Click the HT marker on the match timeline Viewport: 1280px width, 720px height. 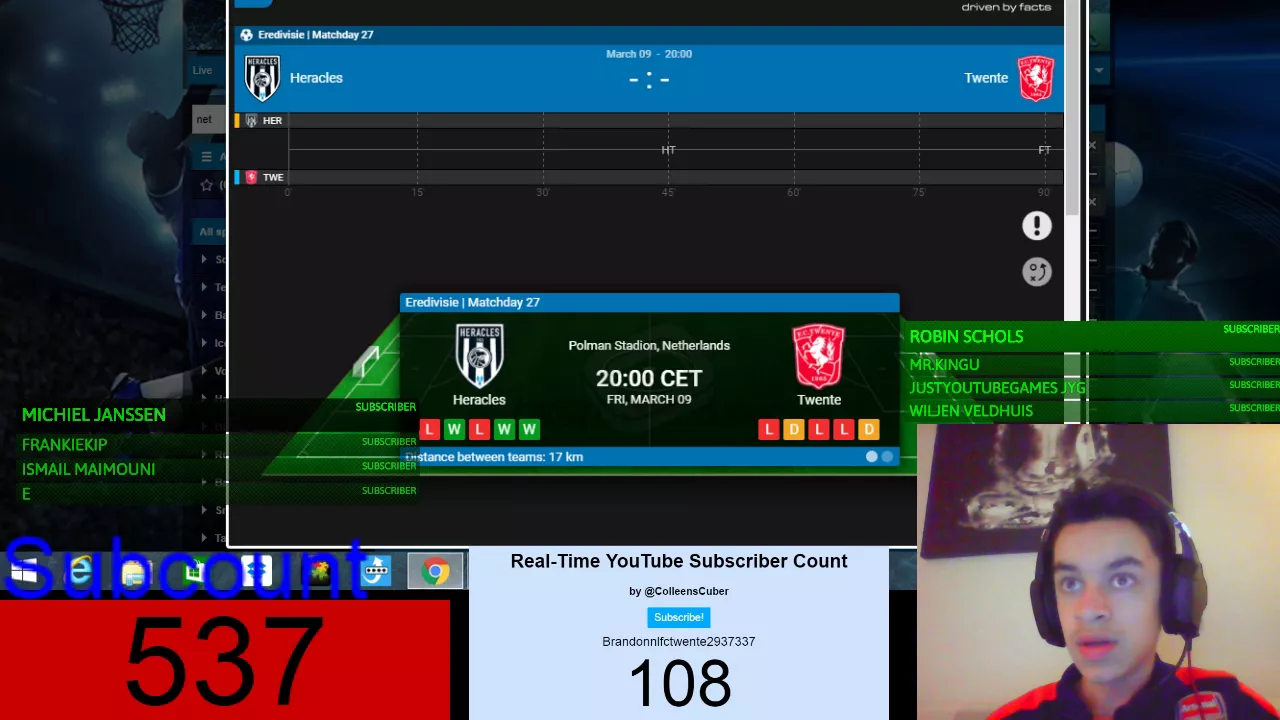[668, 150]
